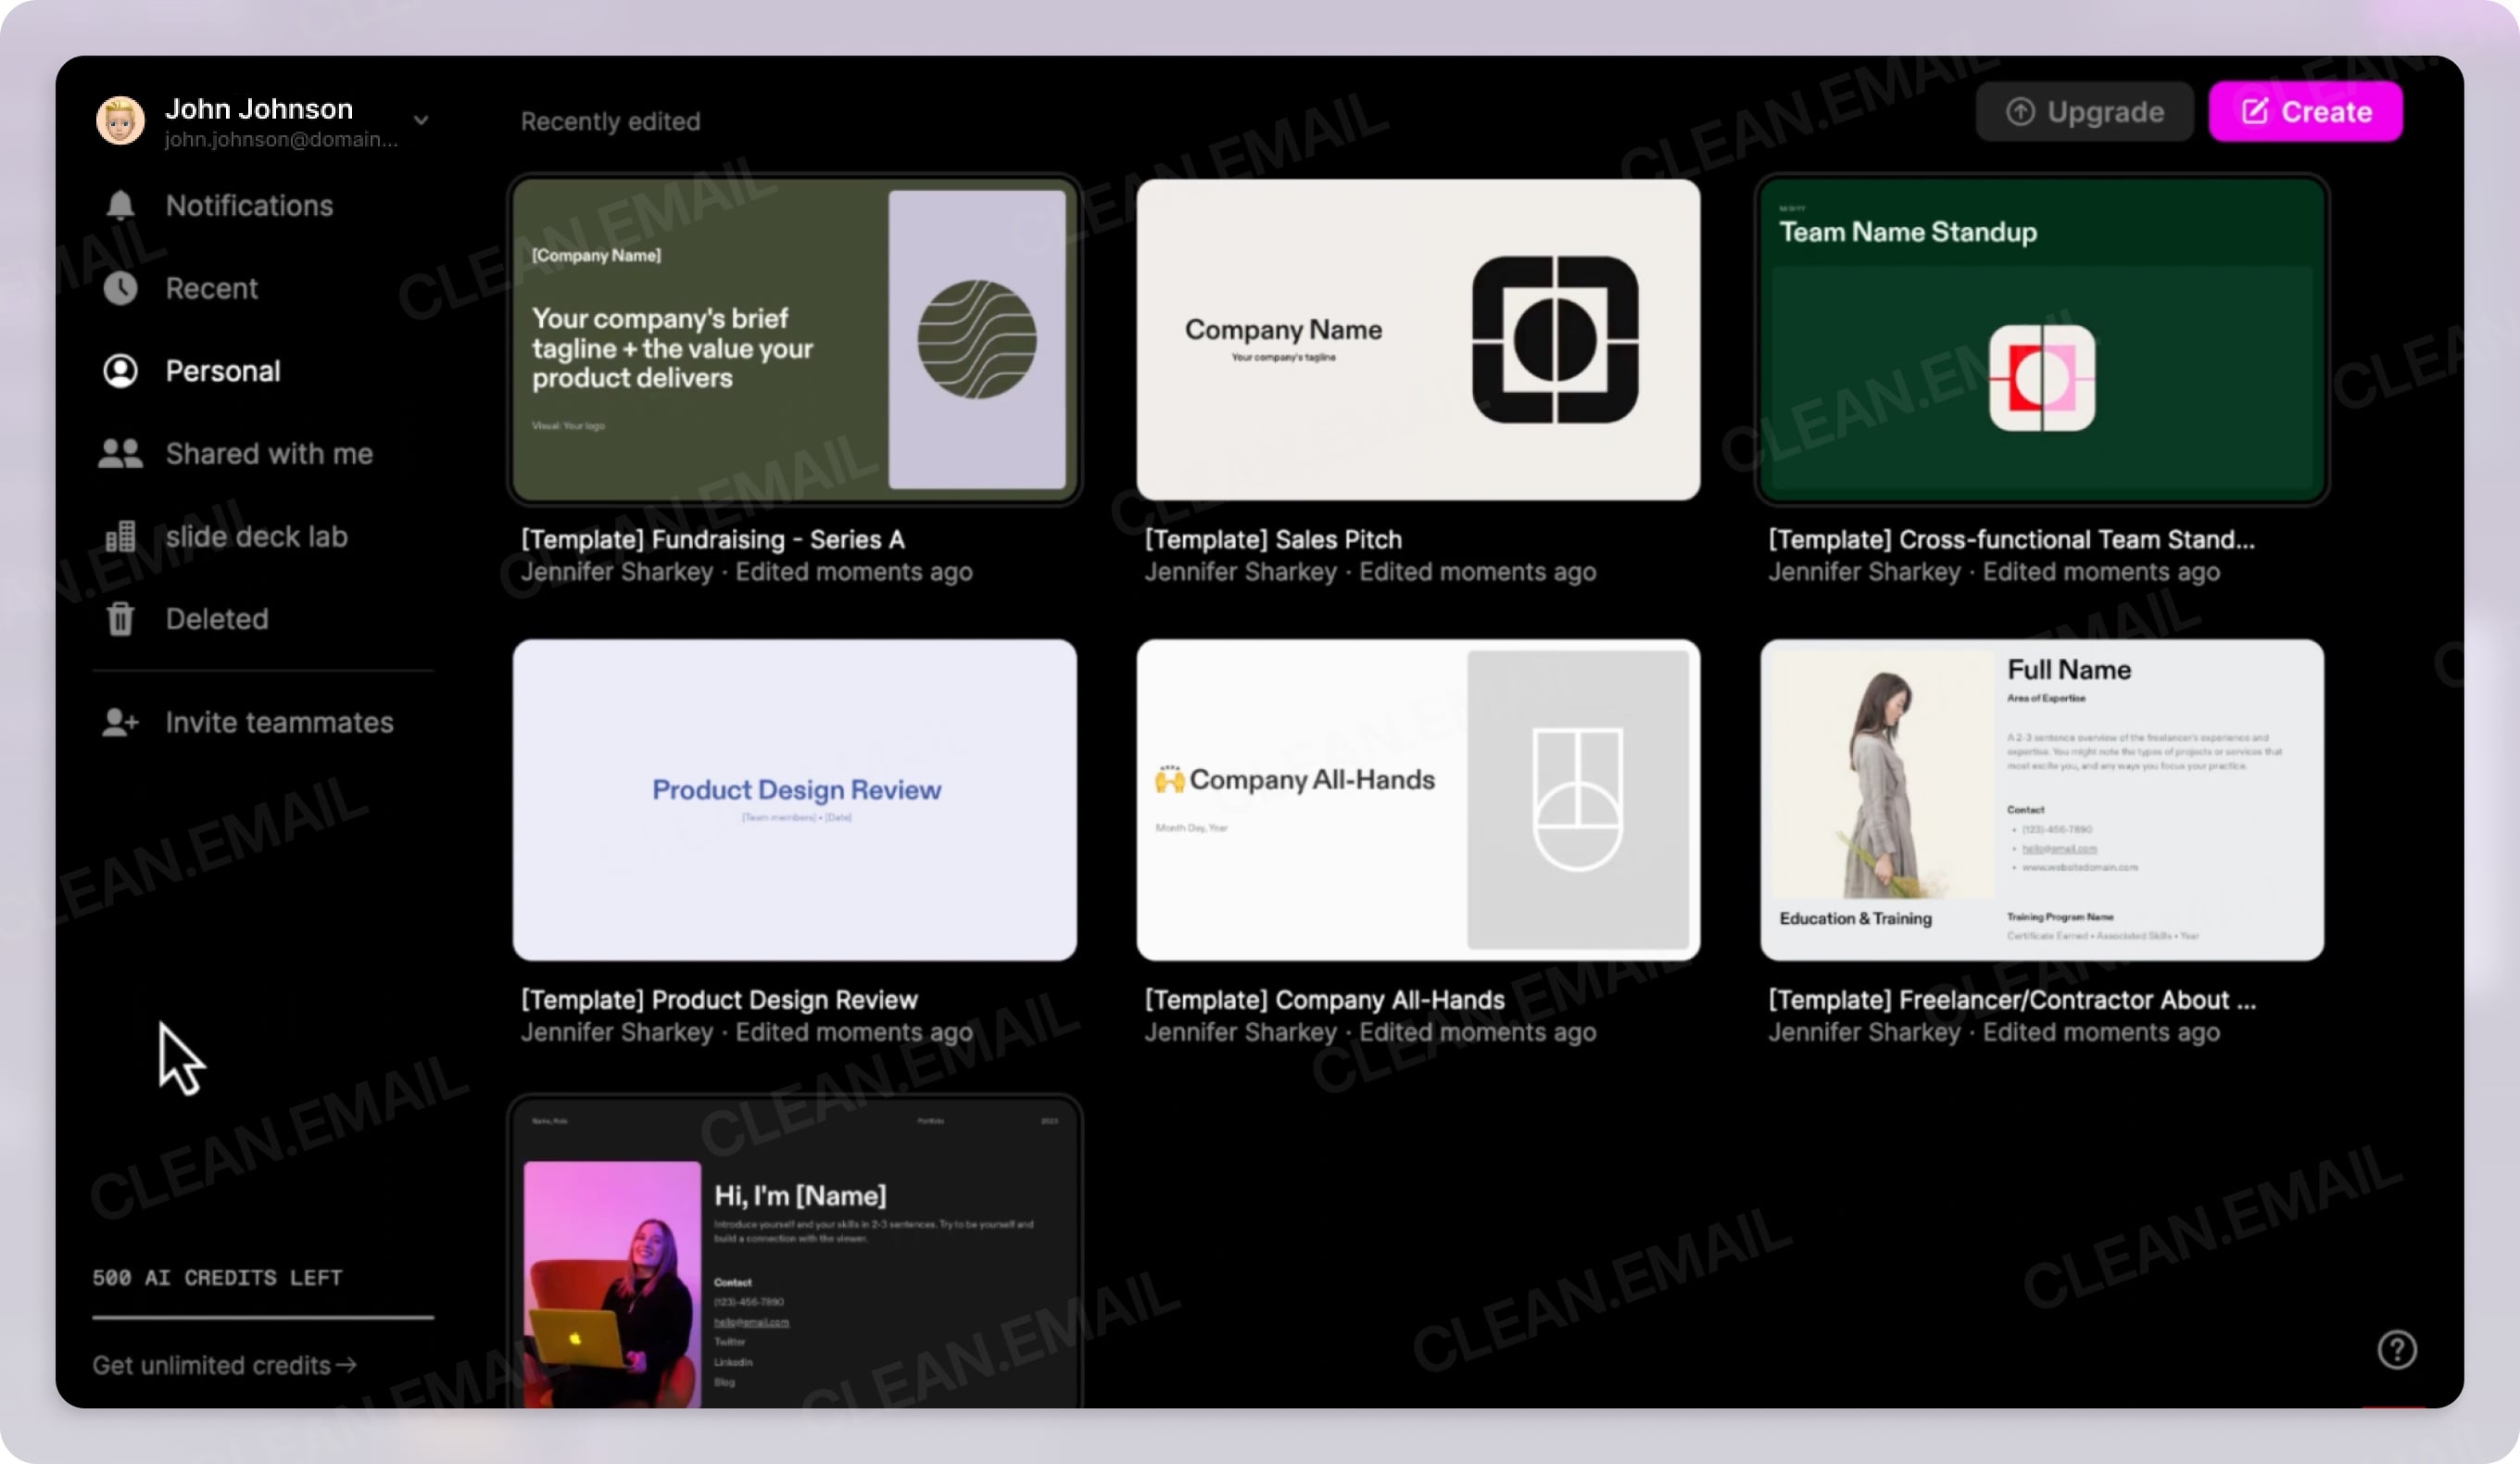This screenshot has height=1464, width=2520.
Task: Click the Recent clock icon
Action: coord(120,288)
